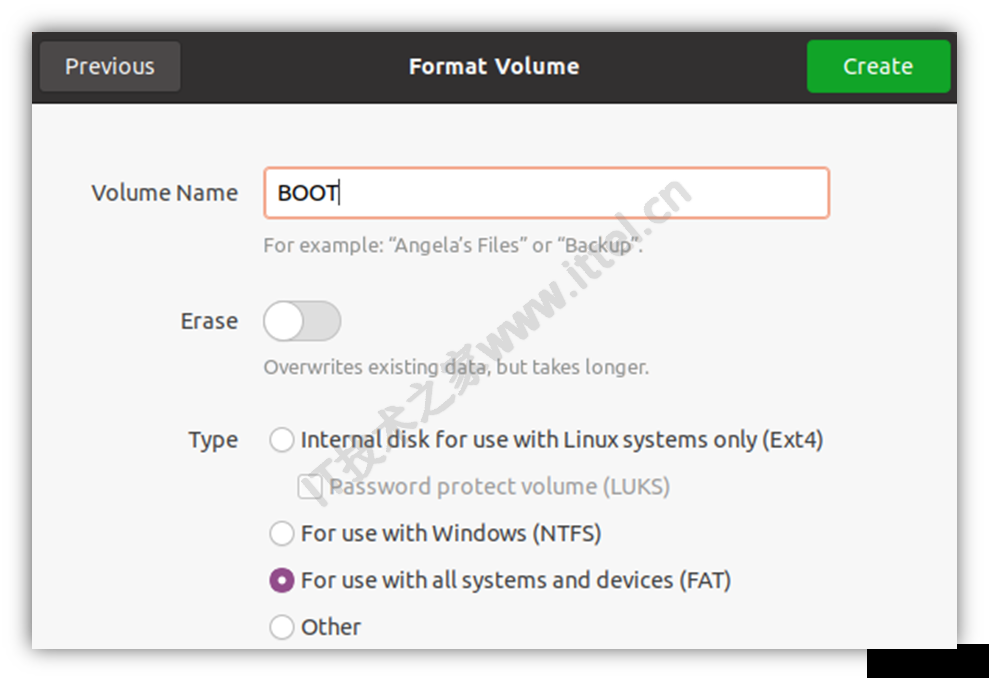
Task: Select the FAT radio circle
Action: 281,580
